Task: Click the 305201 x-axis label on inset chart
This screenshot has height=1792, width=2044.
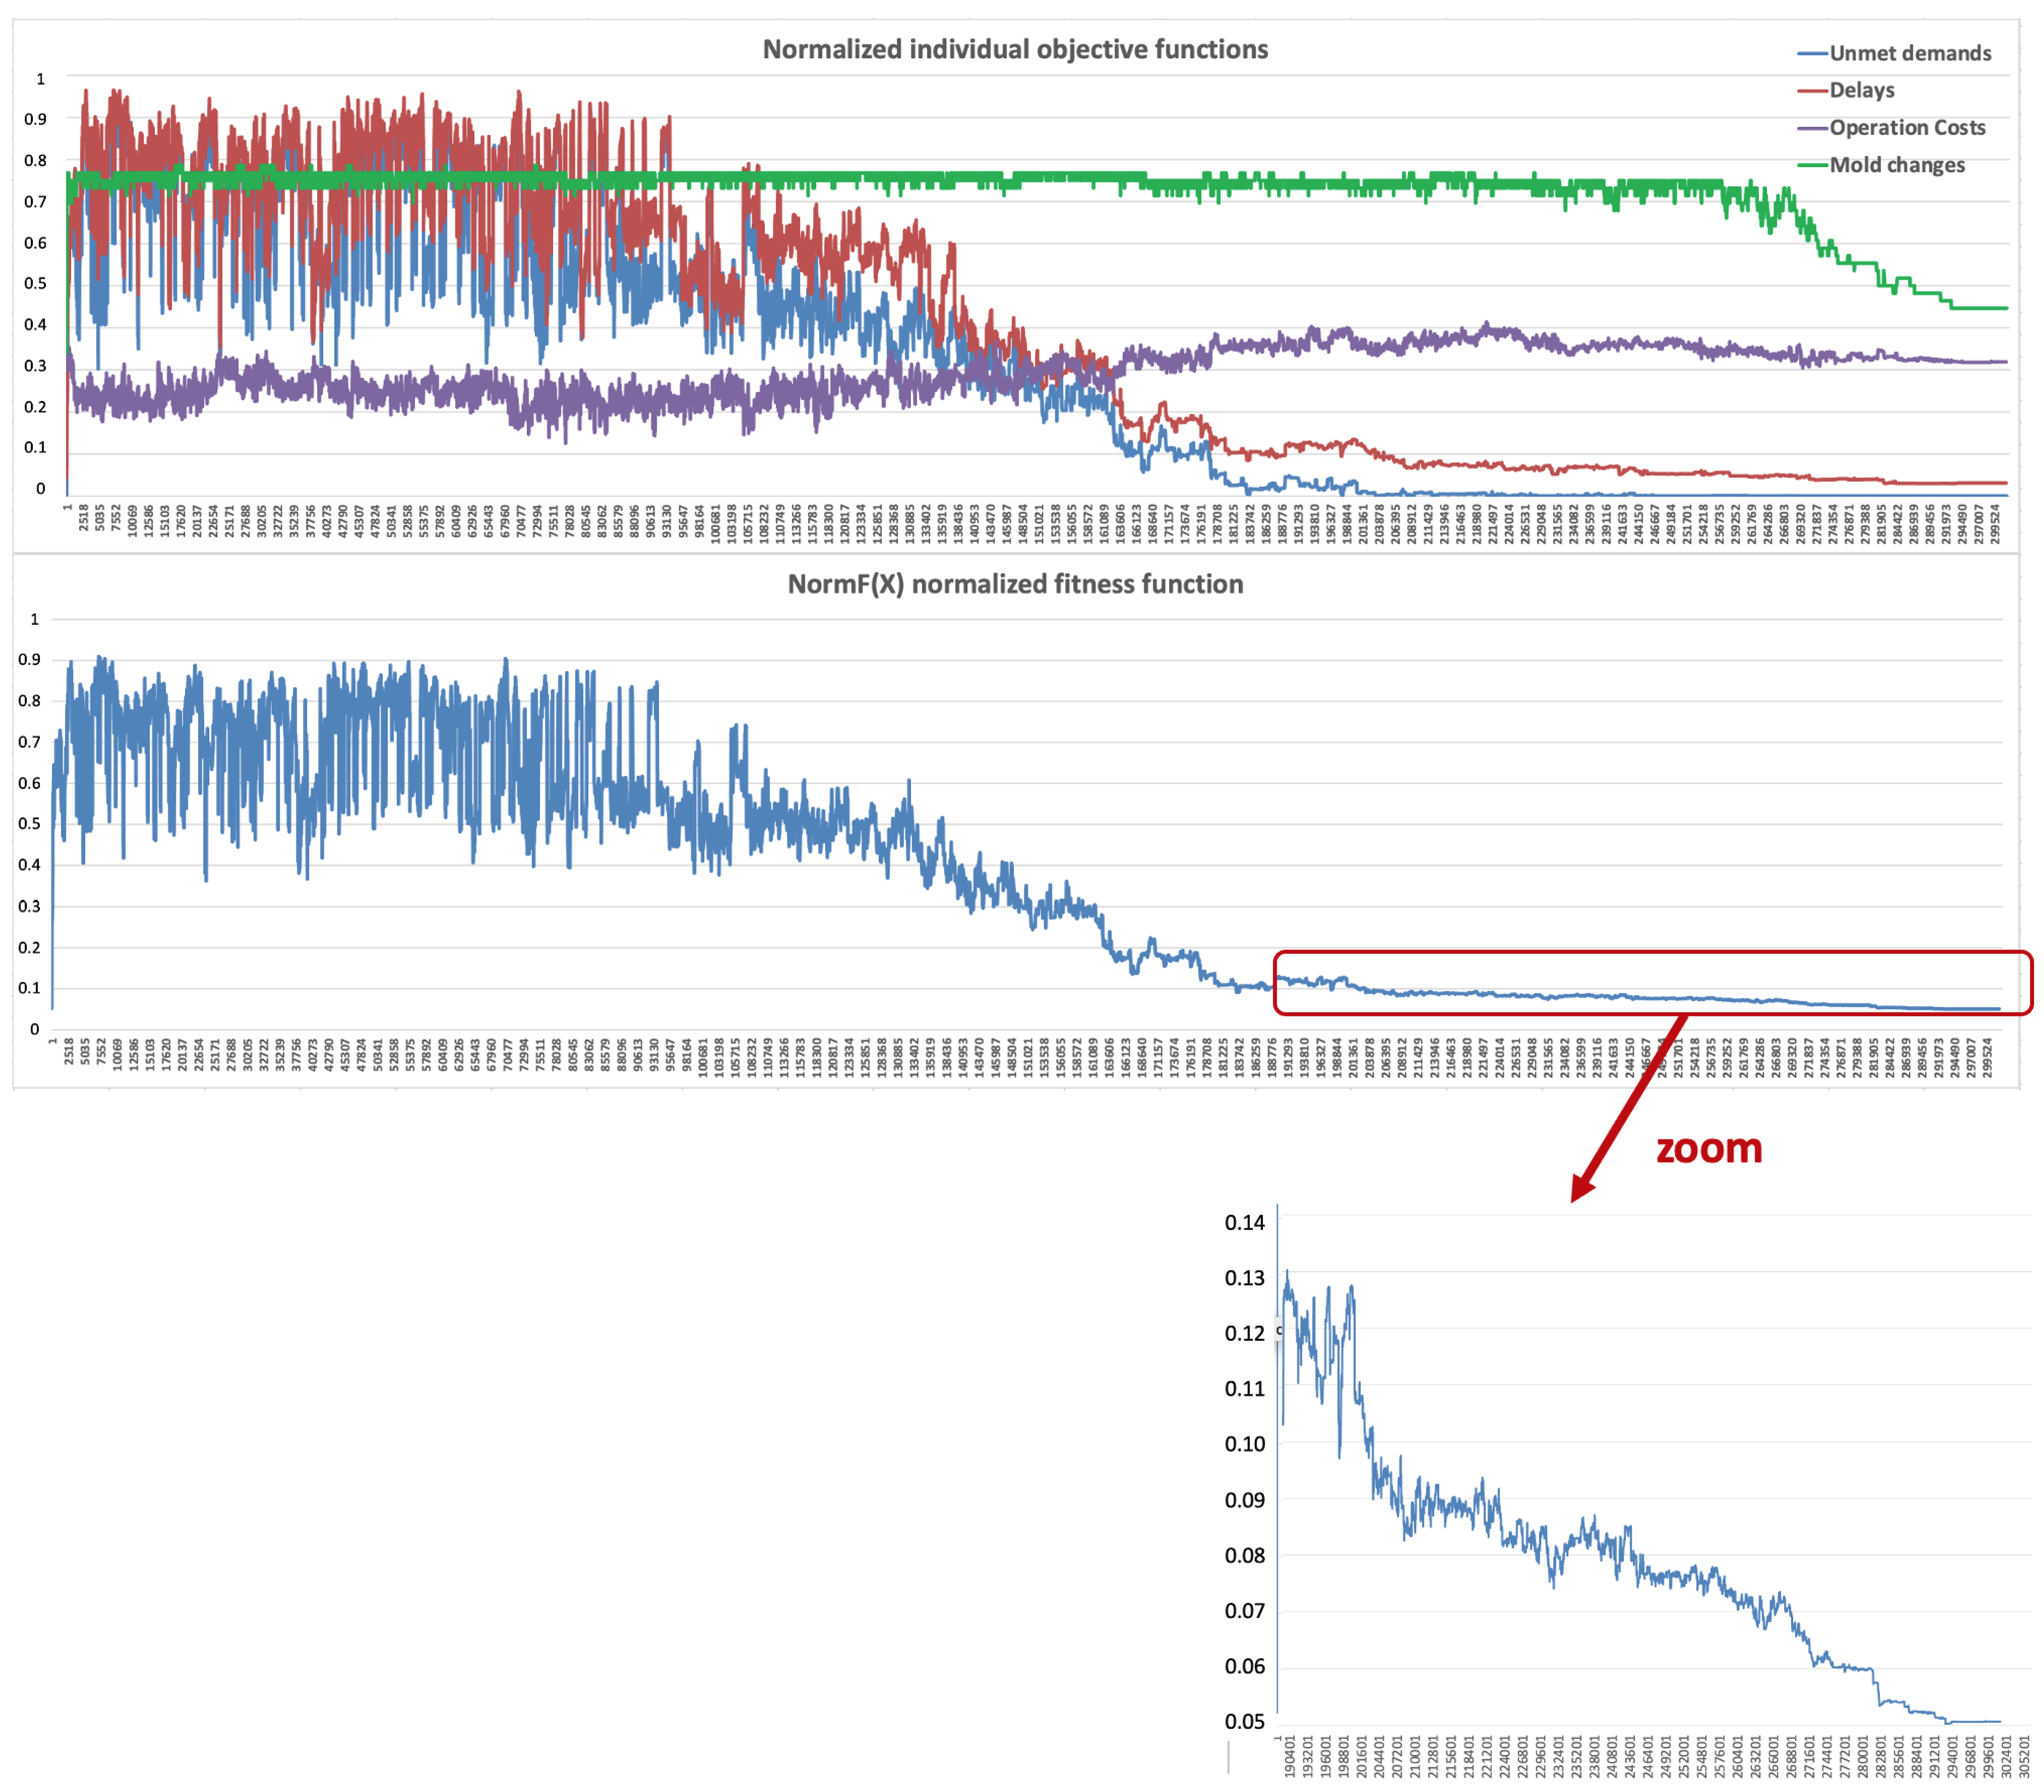Action: pos(2025,1756)
